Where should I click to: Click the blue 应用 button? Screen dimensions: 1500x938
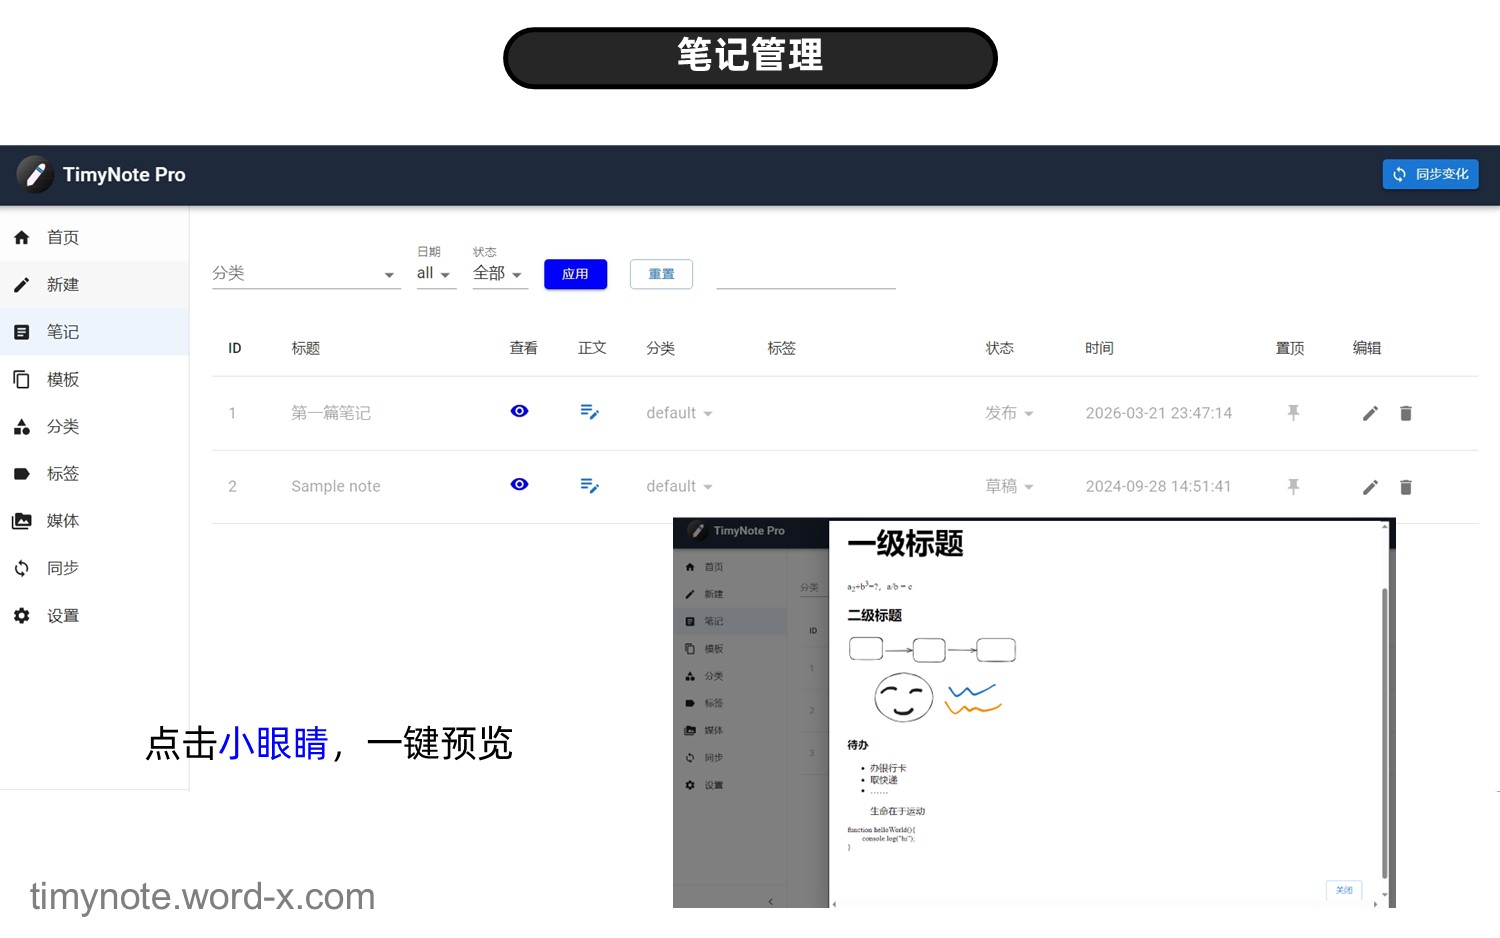click(575, 274)
